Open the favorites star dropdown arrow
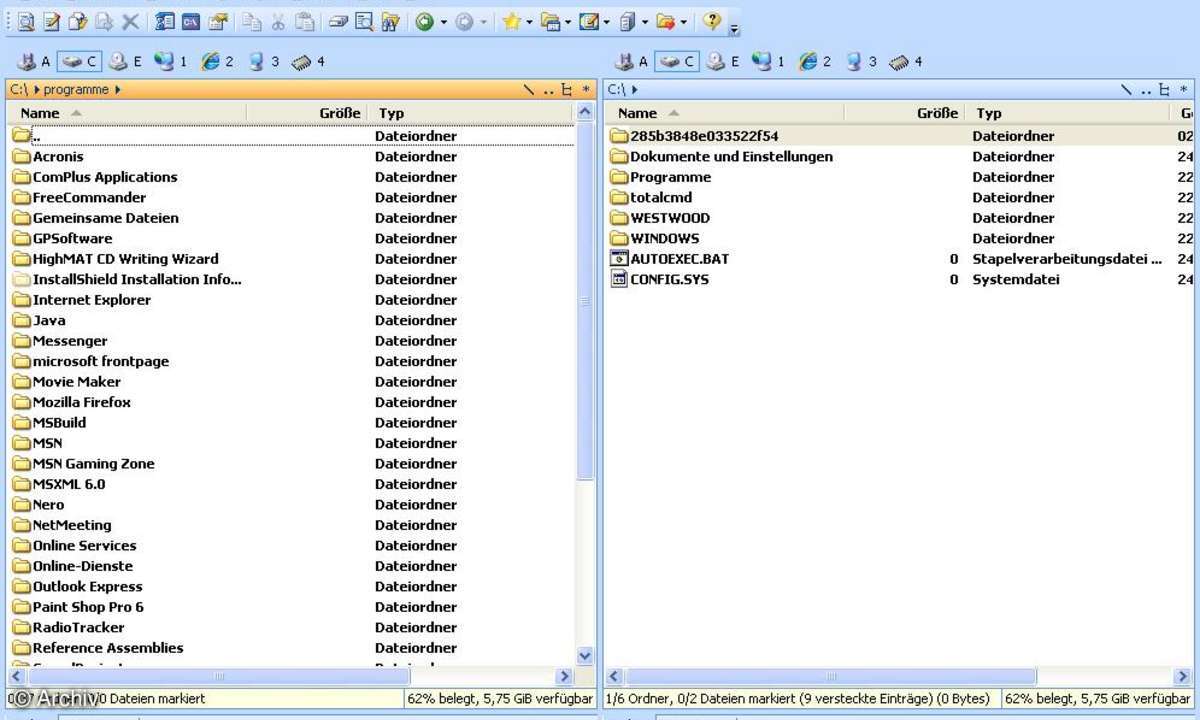 (x=529, y=22)
